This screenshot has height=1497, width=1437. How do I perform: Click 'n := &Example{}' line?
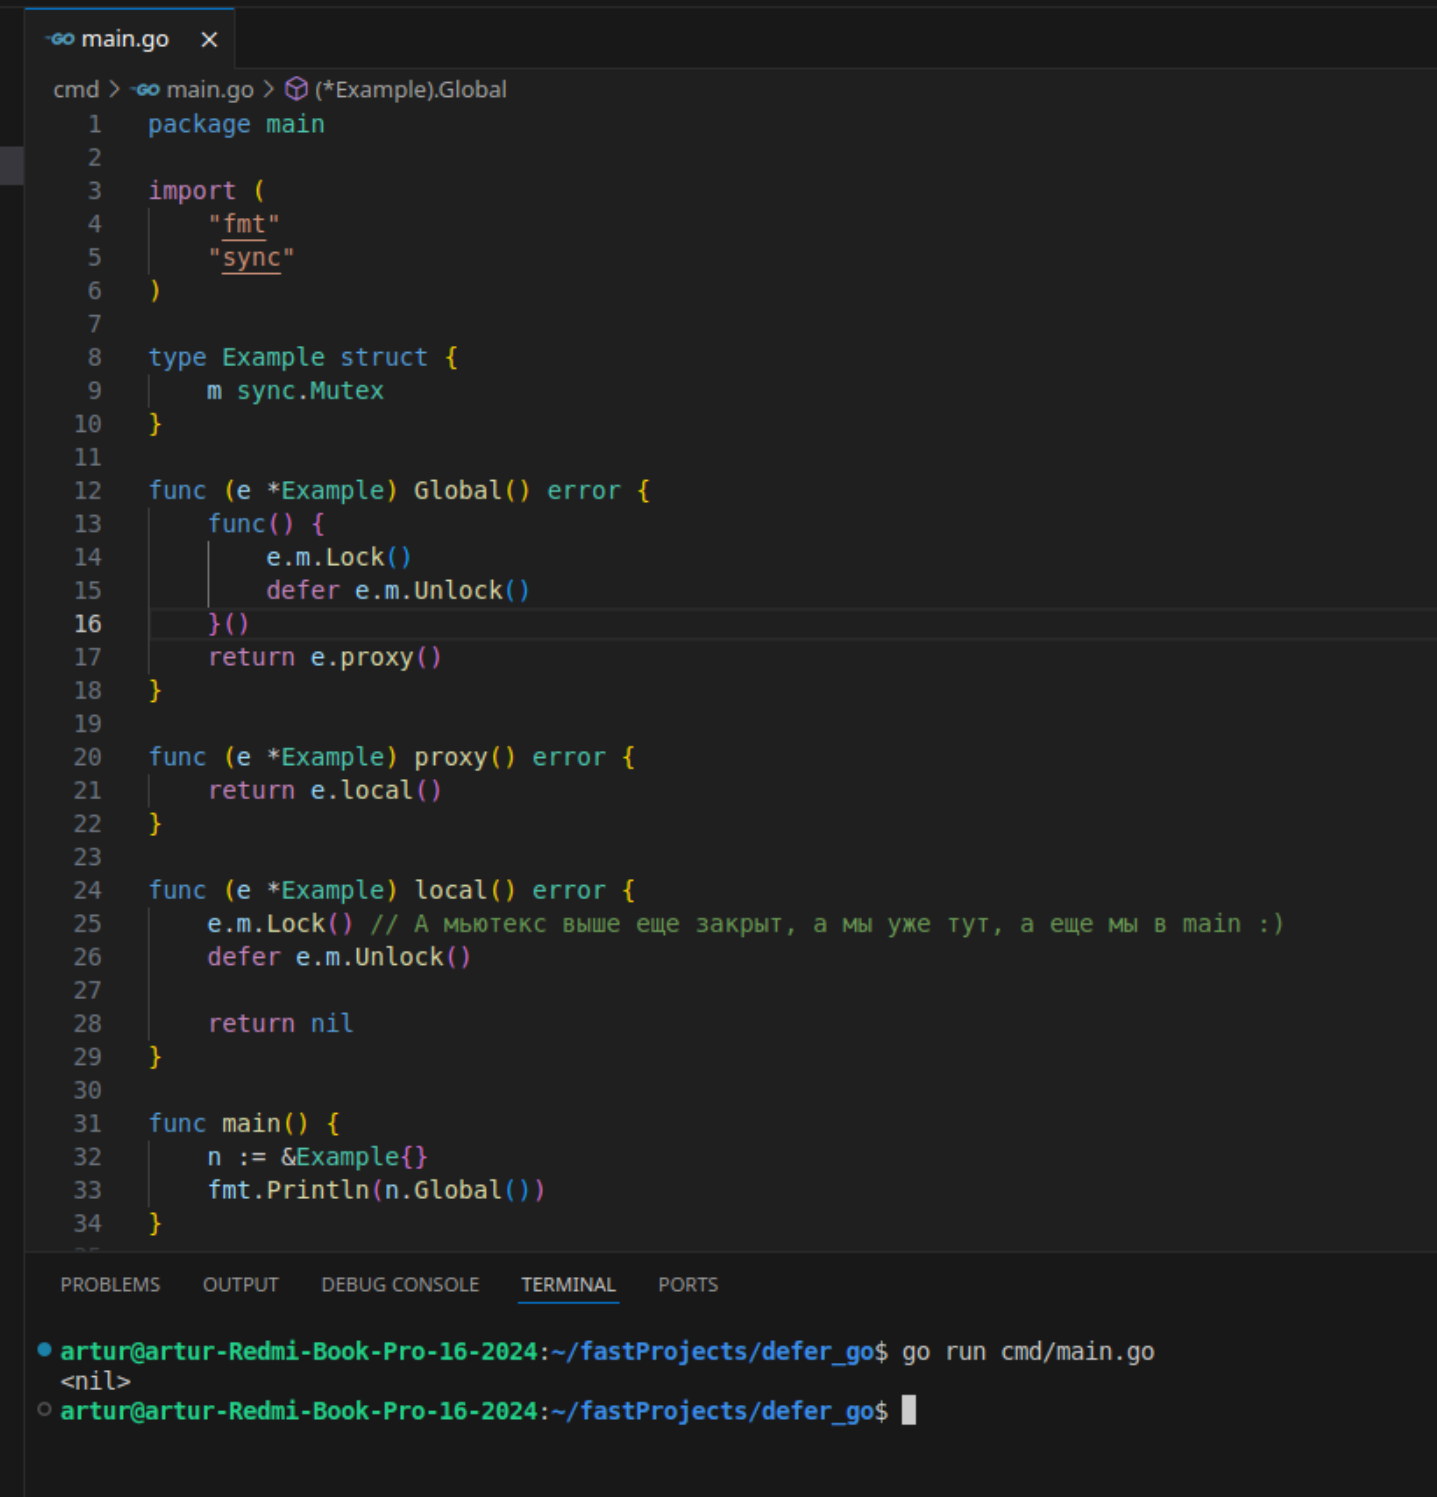(317, 1157)
